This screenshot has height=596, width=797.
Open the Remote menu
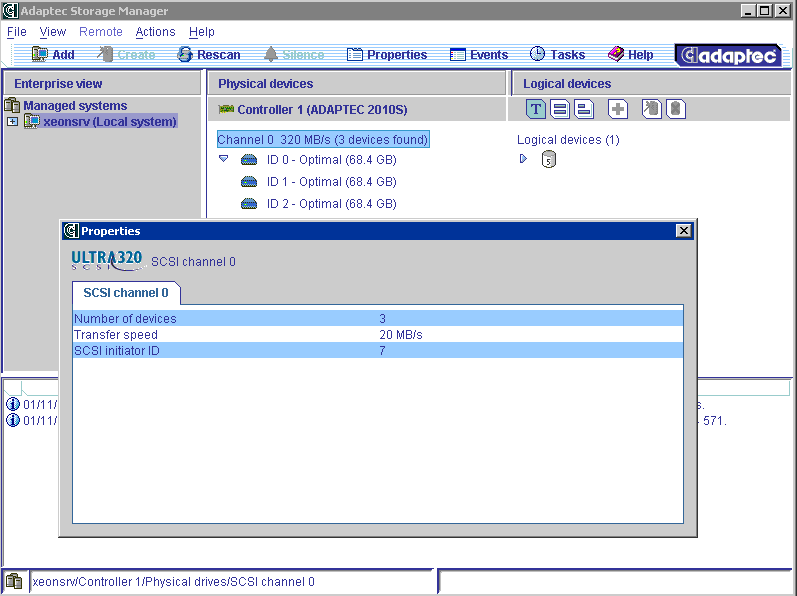101,32
